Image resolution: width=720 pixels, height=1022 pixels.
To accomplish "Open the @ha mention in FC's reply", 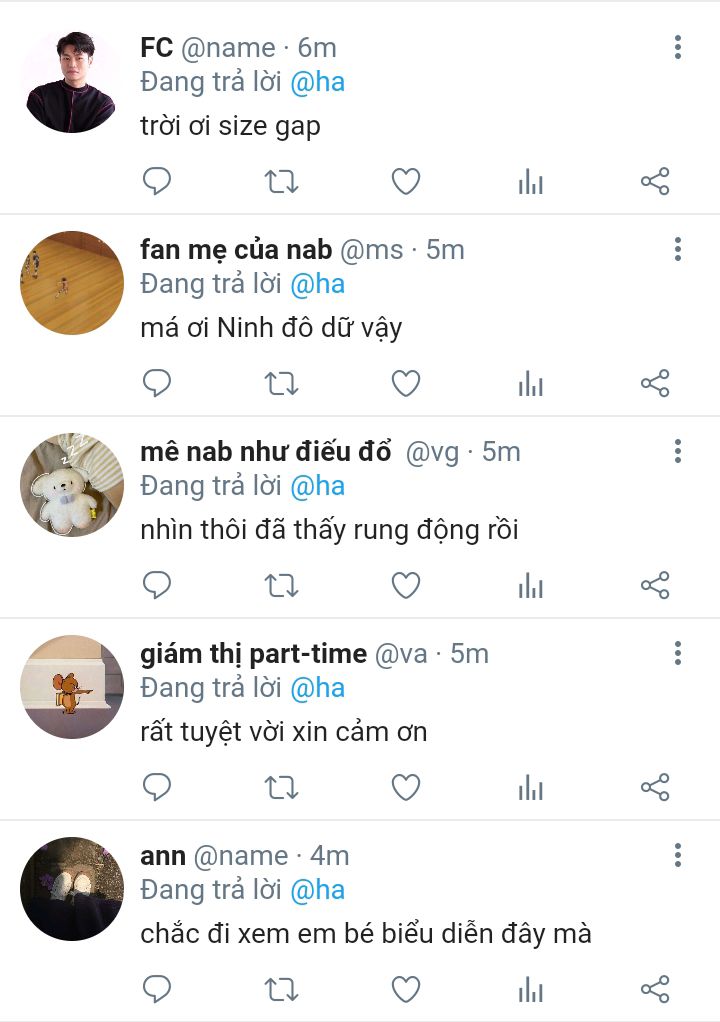I will (317, 83).
